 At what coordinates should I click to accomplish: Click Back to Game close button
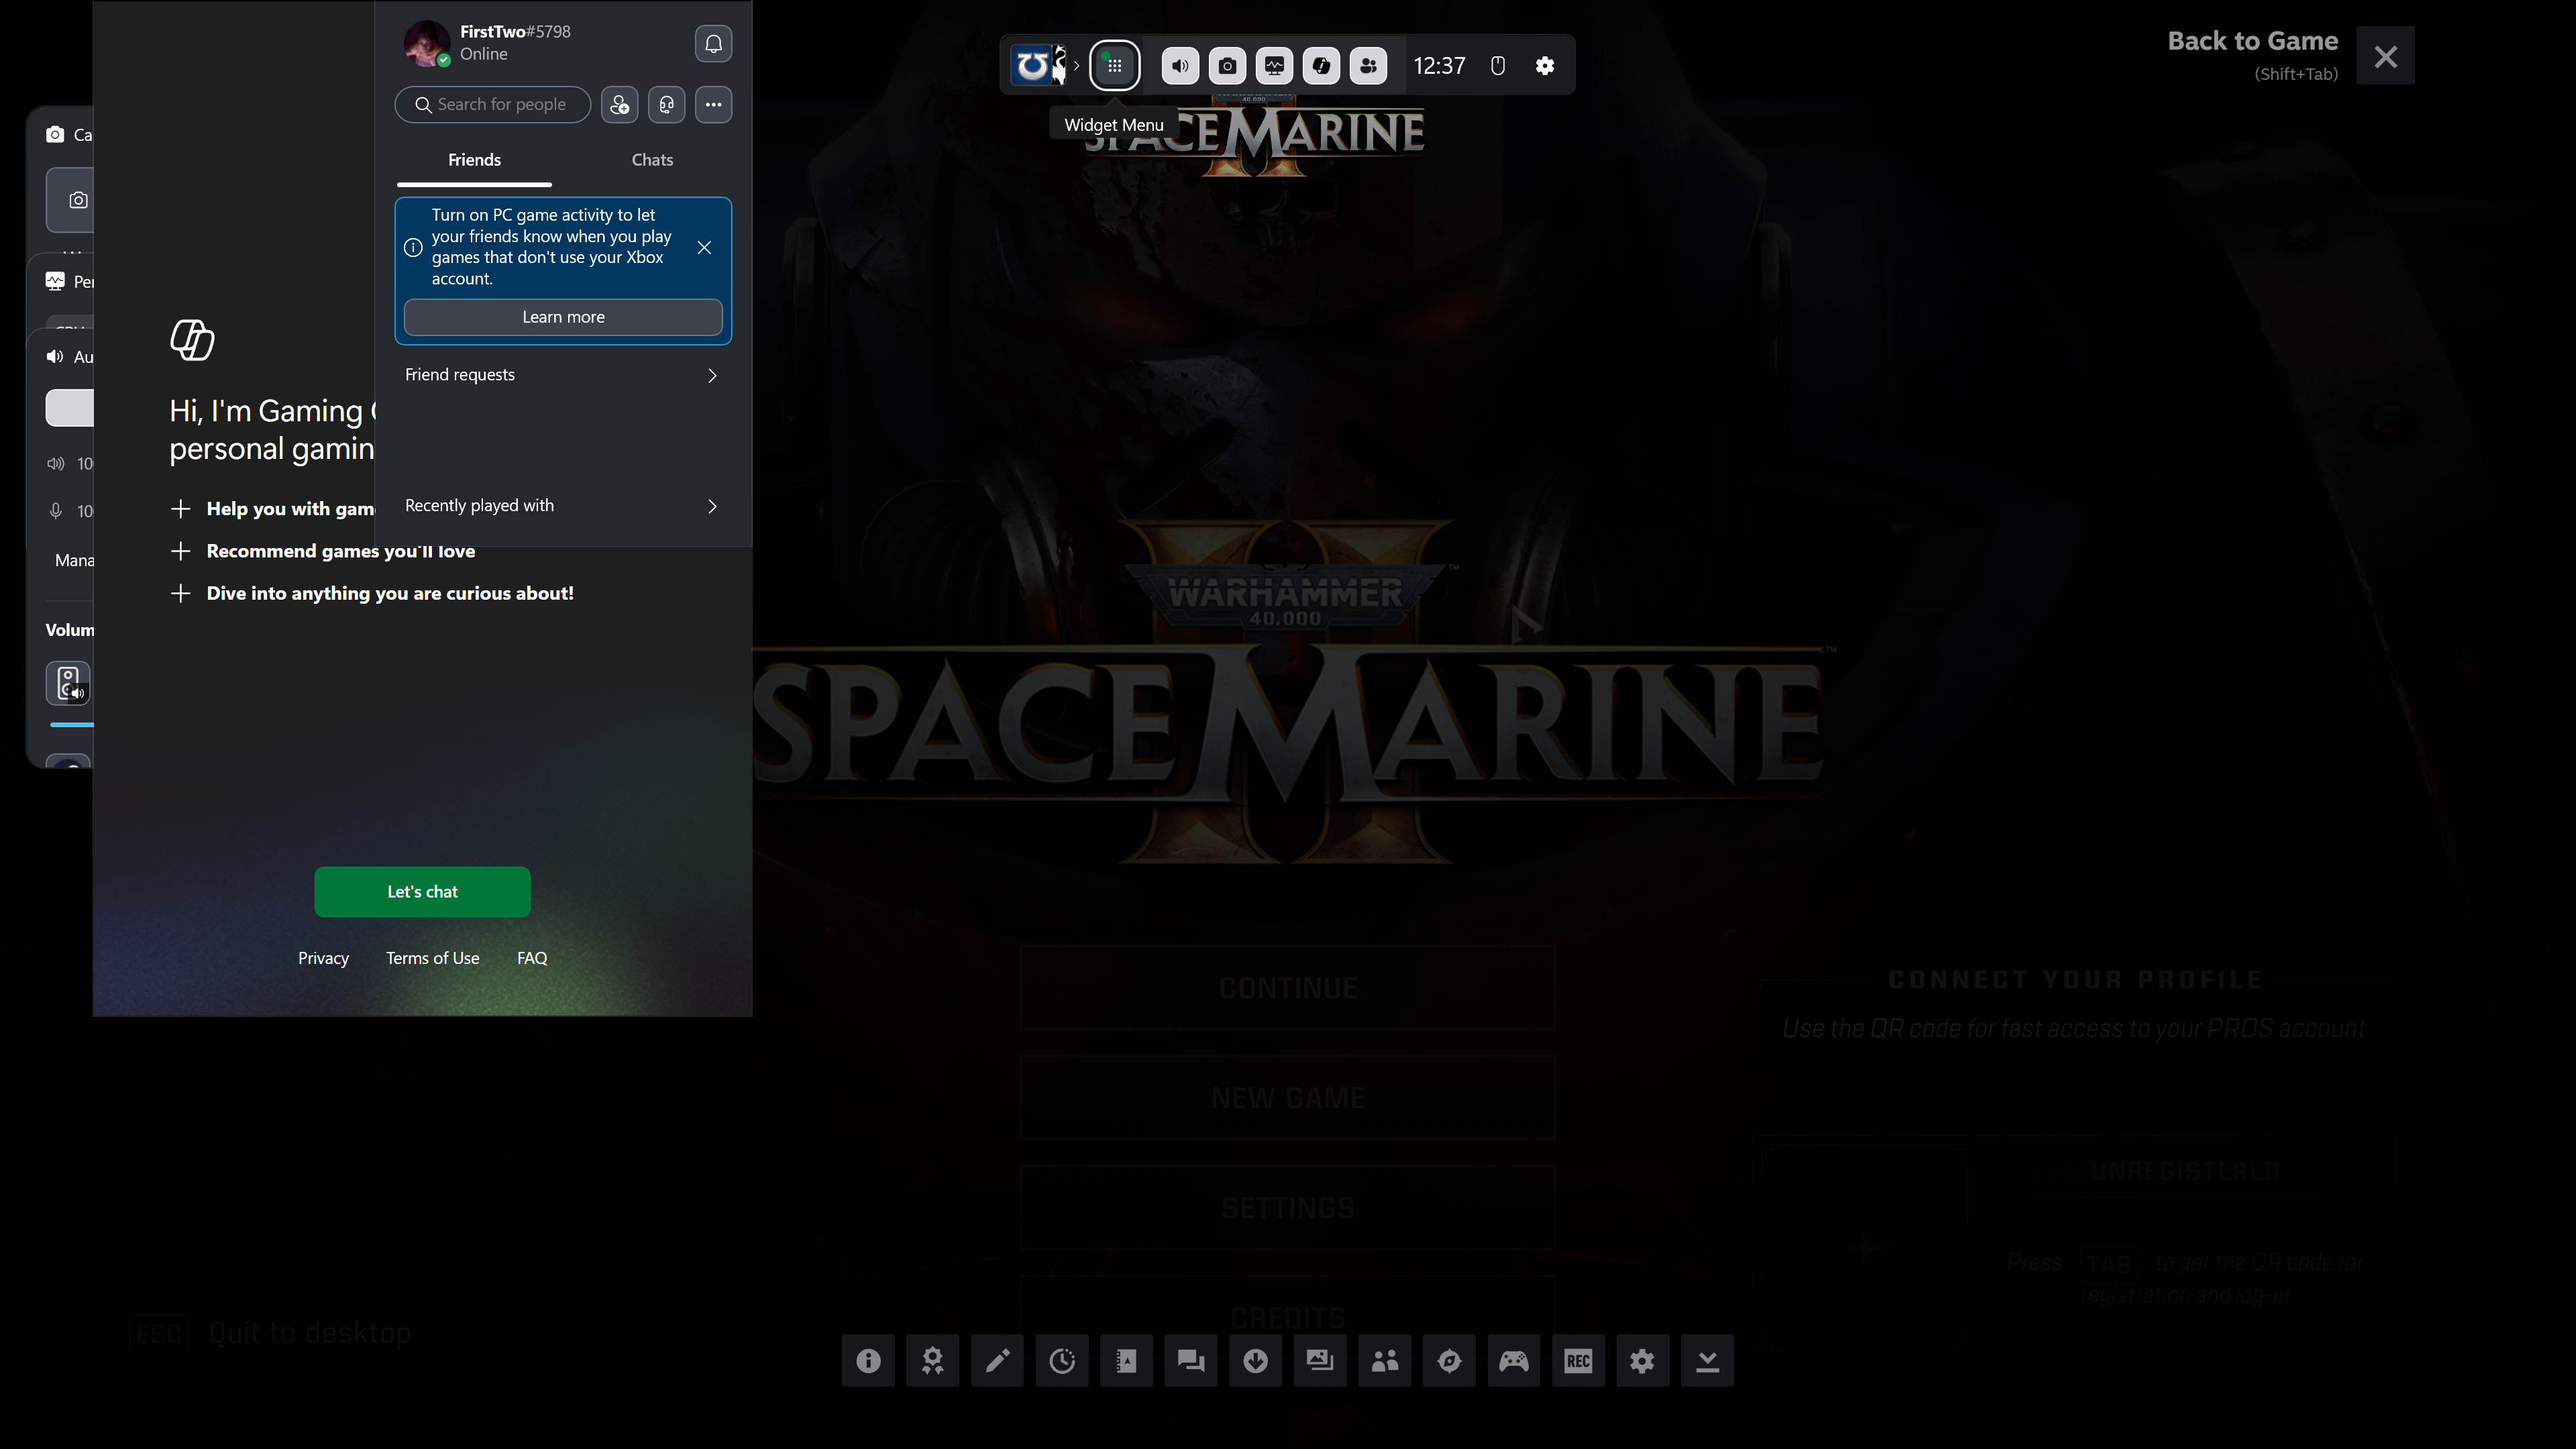(x=2386, y=56)
